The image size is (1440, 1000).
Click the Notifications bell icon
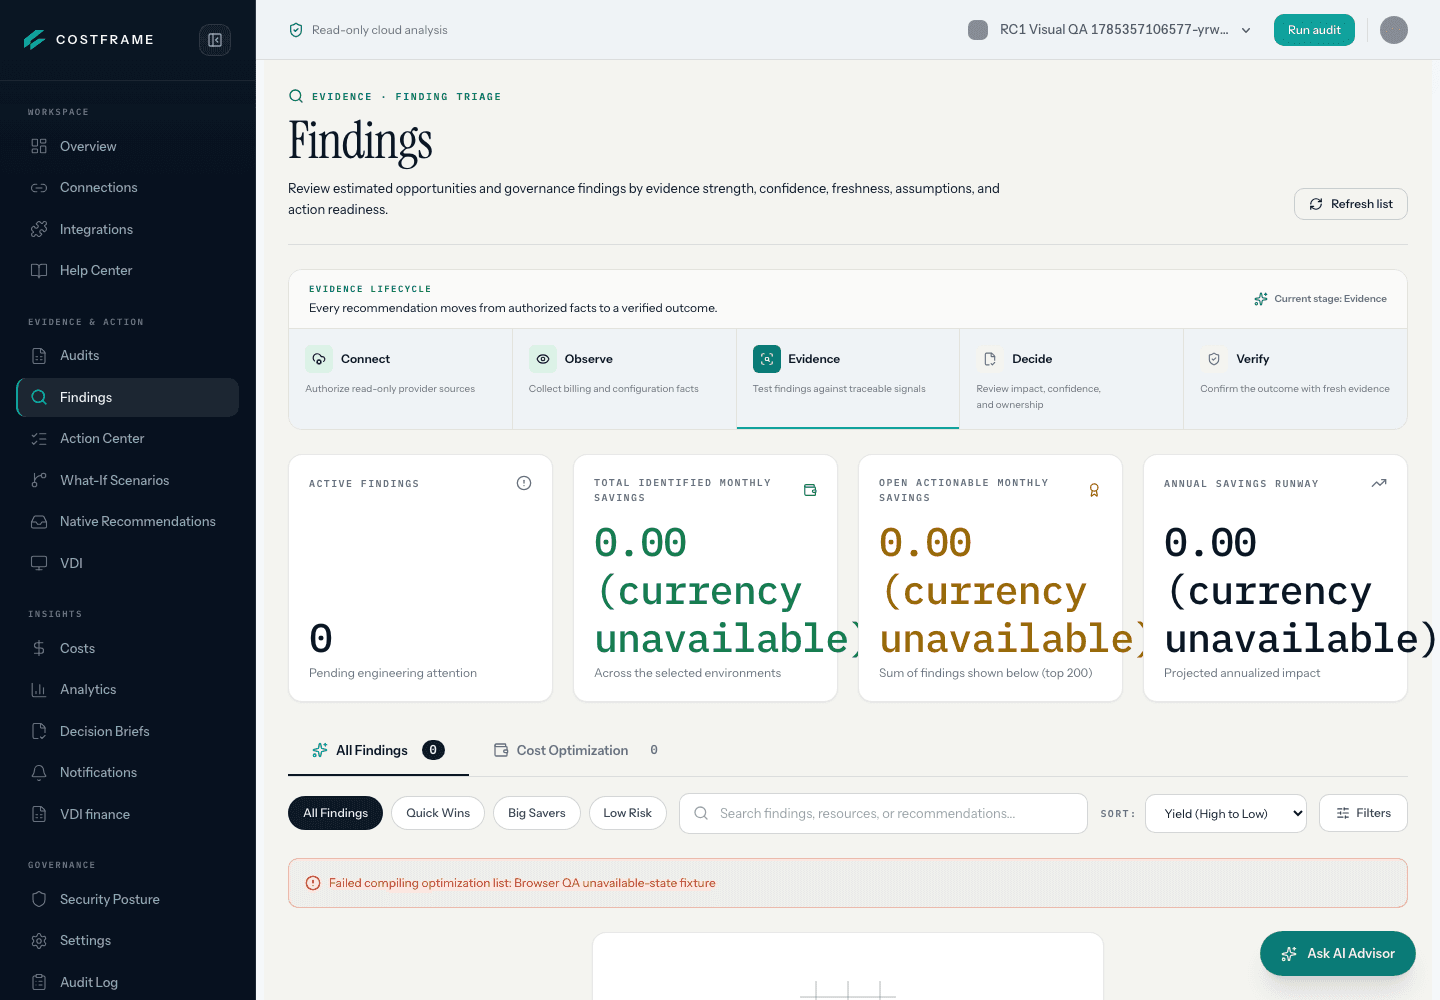tap(39, 773)
